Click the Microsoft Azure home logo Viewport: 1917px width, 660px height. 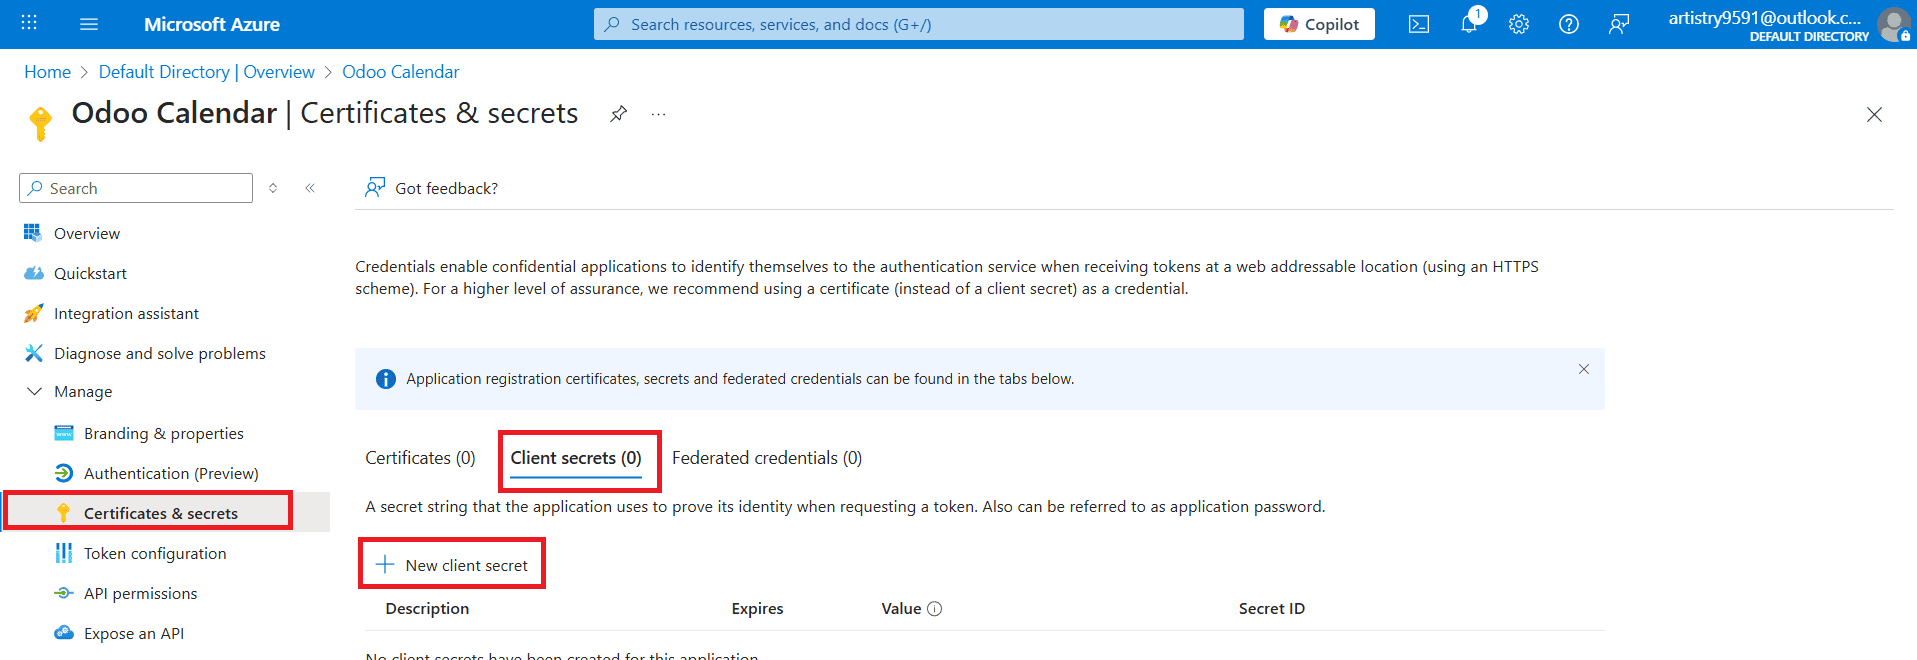click(x=212, y=24)
